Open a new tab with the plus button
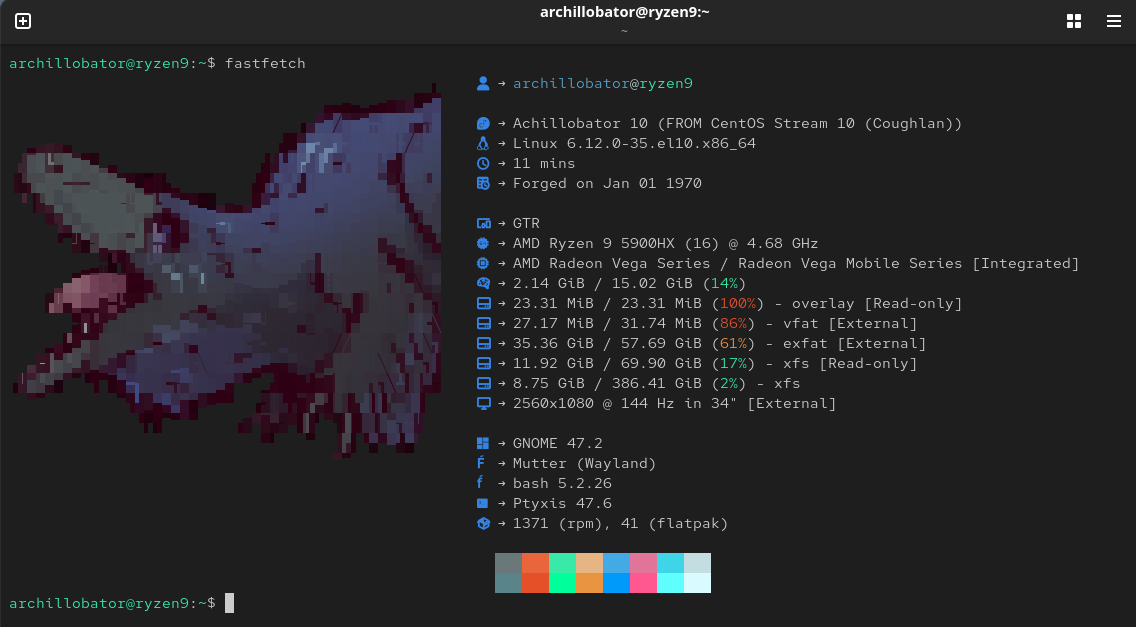This screenshot has height=627, width=1136. (23, 21)
